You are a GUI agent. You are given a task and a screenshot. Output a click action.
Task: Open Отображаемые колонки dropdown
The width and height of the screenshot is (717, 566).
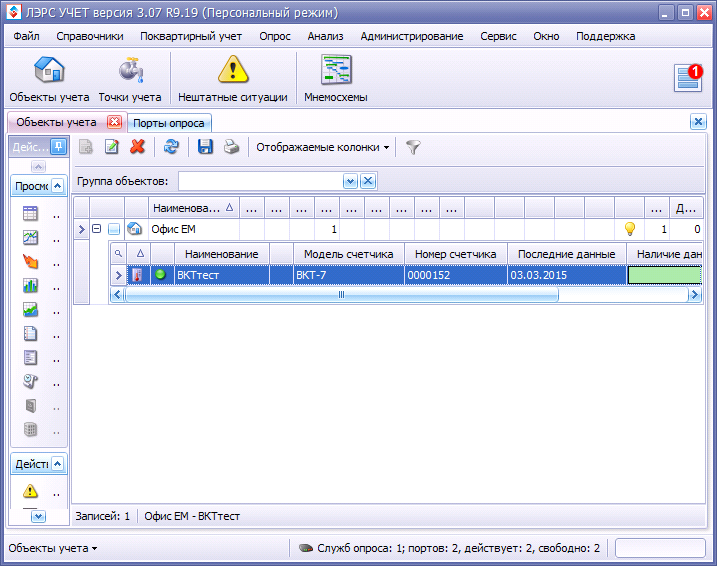[x=322, y=147]
